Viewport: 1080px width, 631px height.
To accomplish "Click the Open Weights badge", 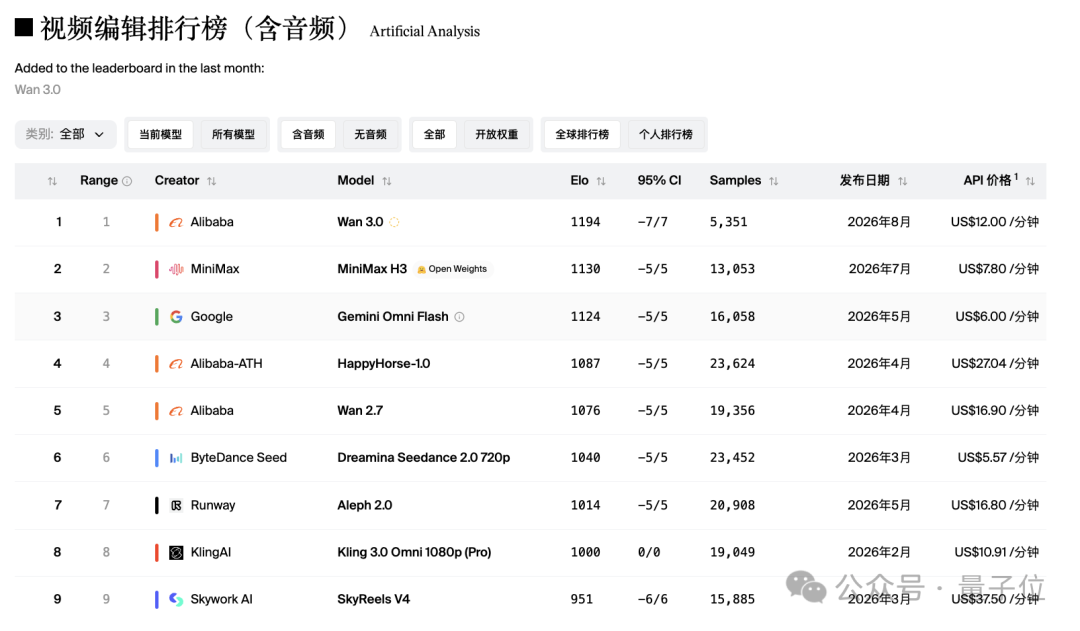I will (x=453, y=269).
